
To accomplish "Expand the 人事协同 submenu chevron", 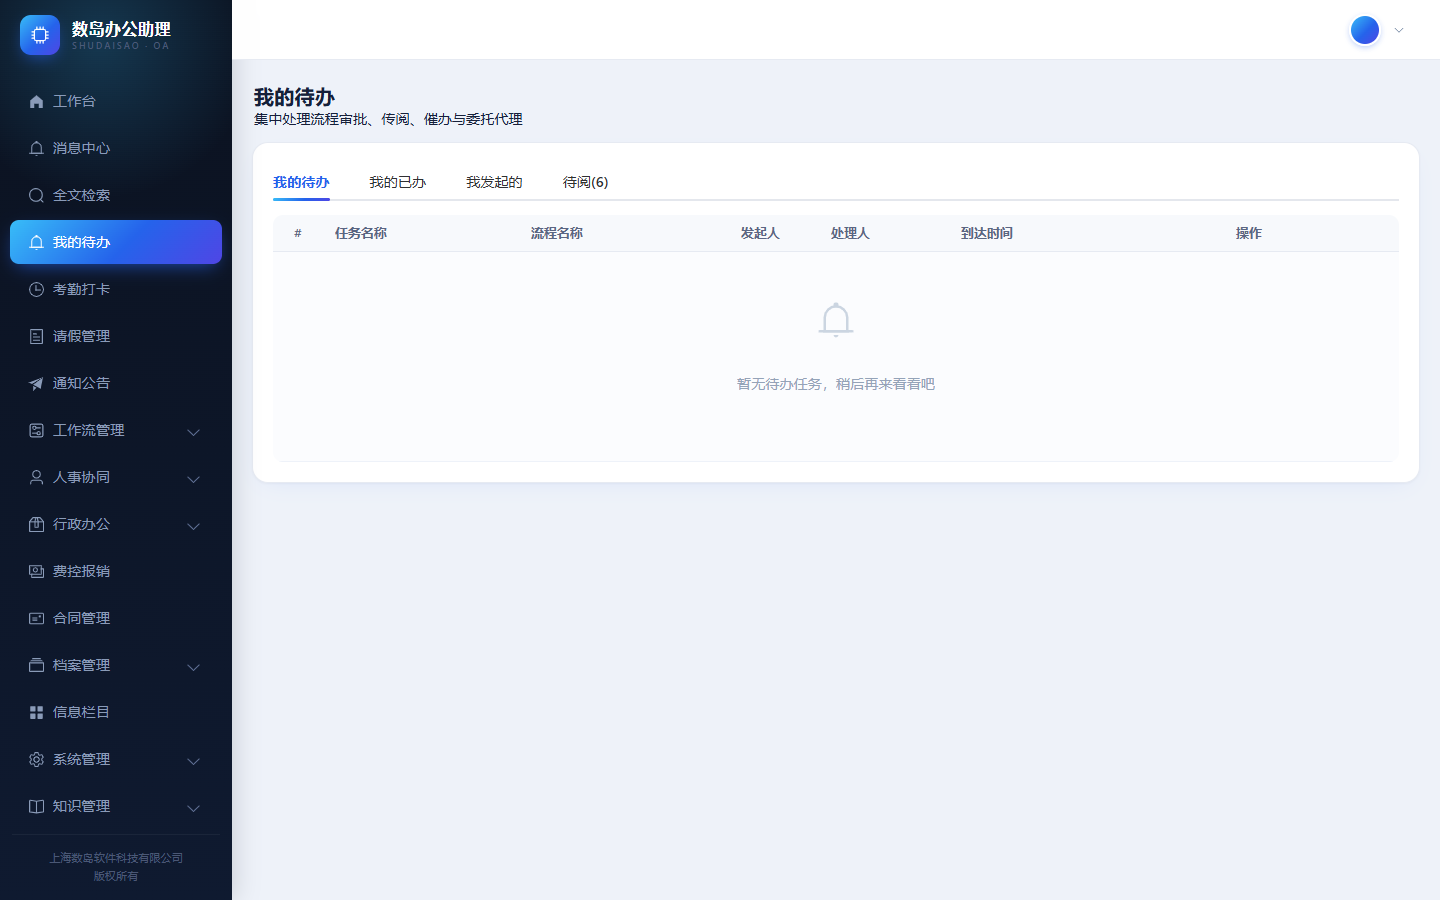I will tap(194, 479).
